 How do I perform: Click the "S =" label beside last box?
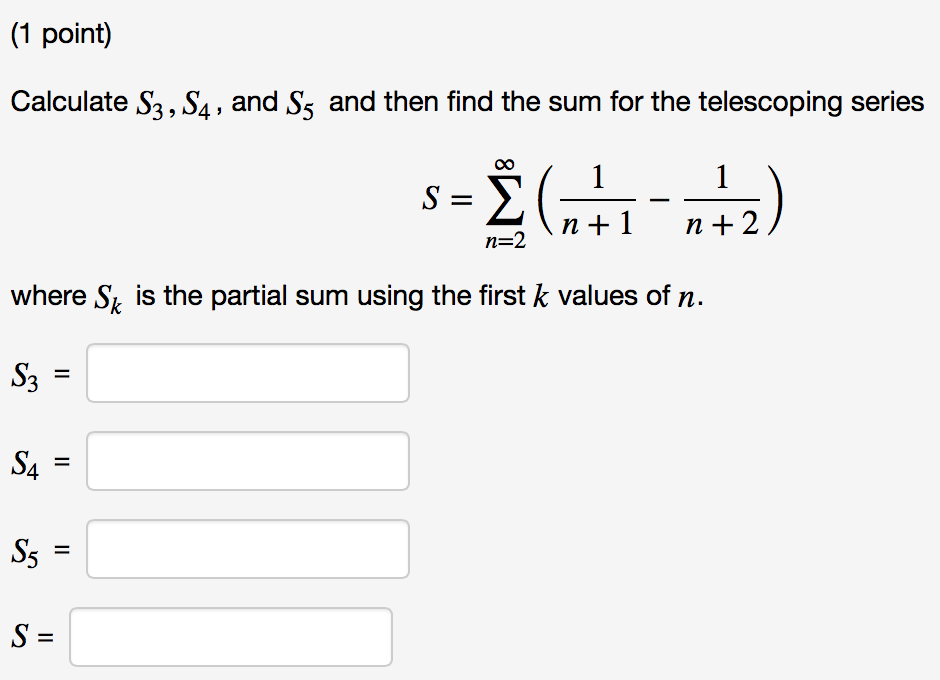tap(32, 637)
